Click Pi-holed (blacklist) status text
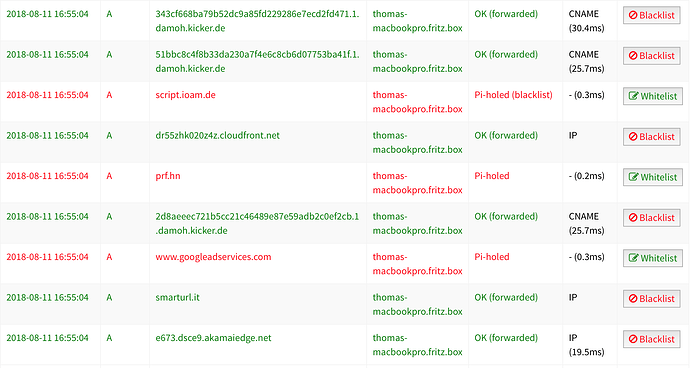The width and height of the screenshot is (690, 368). [513, 95]
